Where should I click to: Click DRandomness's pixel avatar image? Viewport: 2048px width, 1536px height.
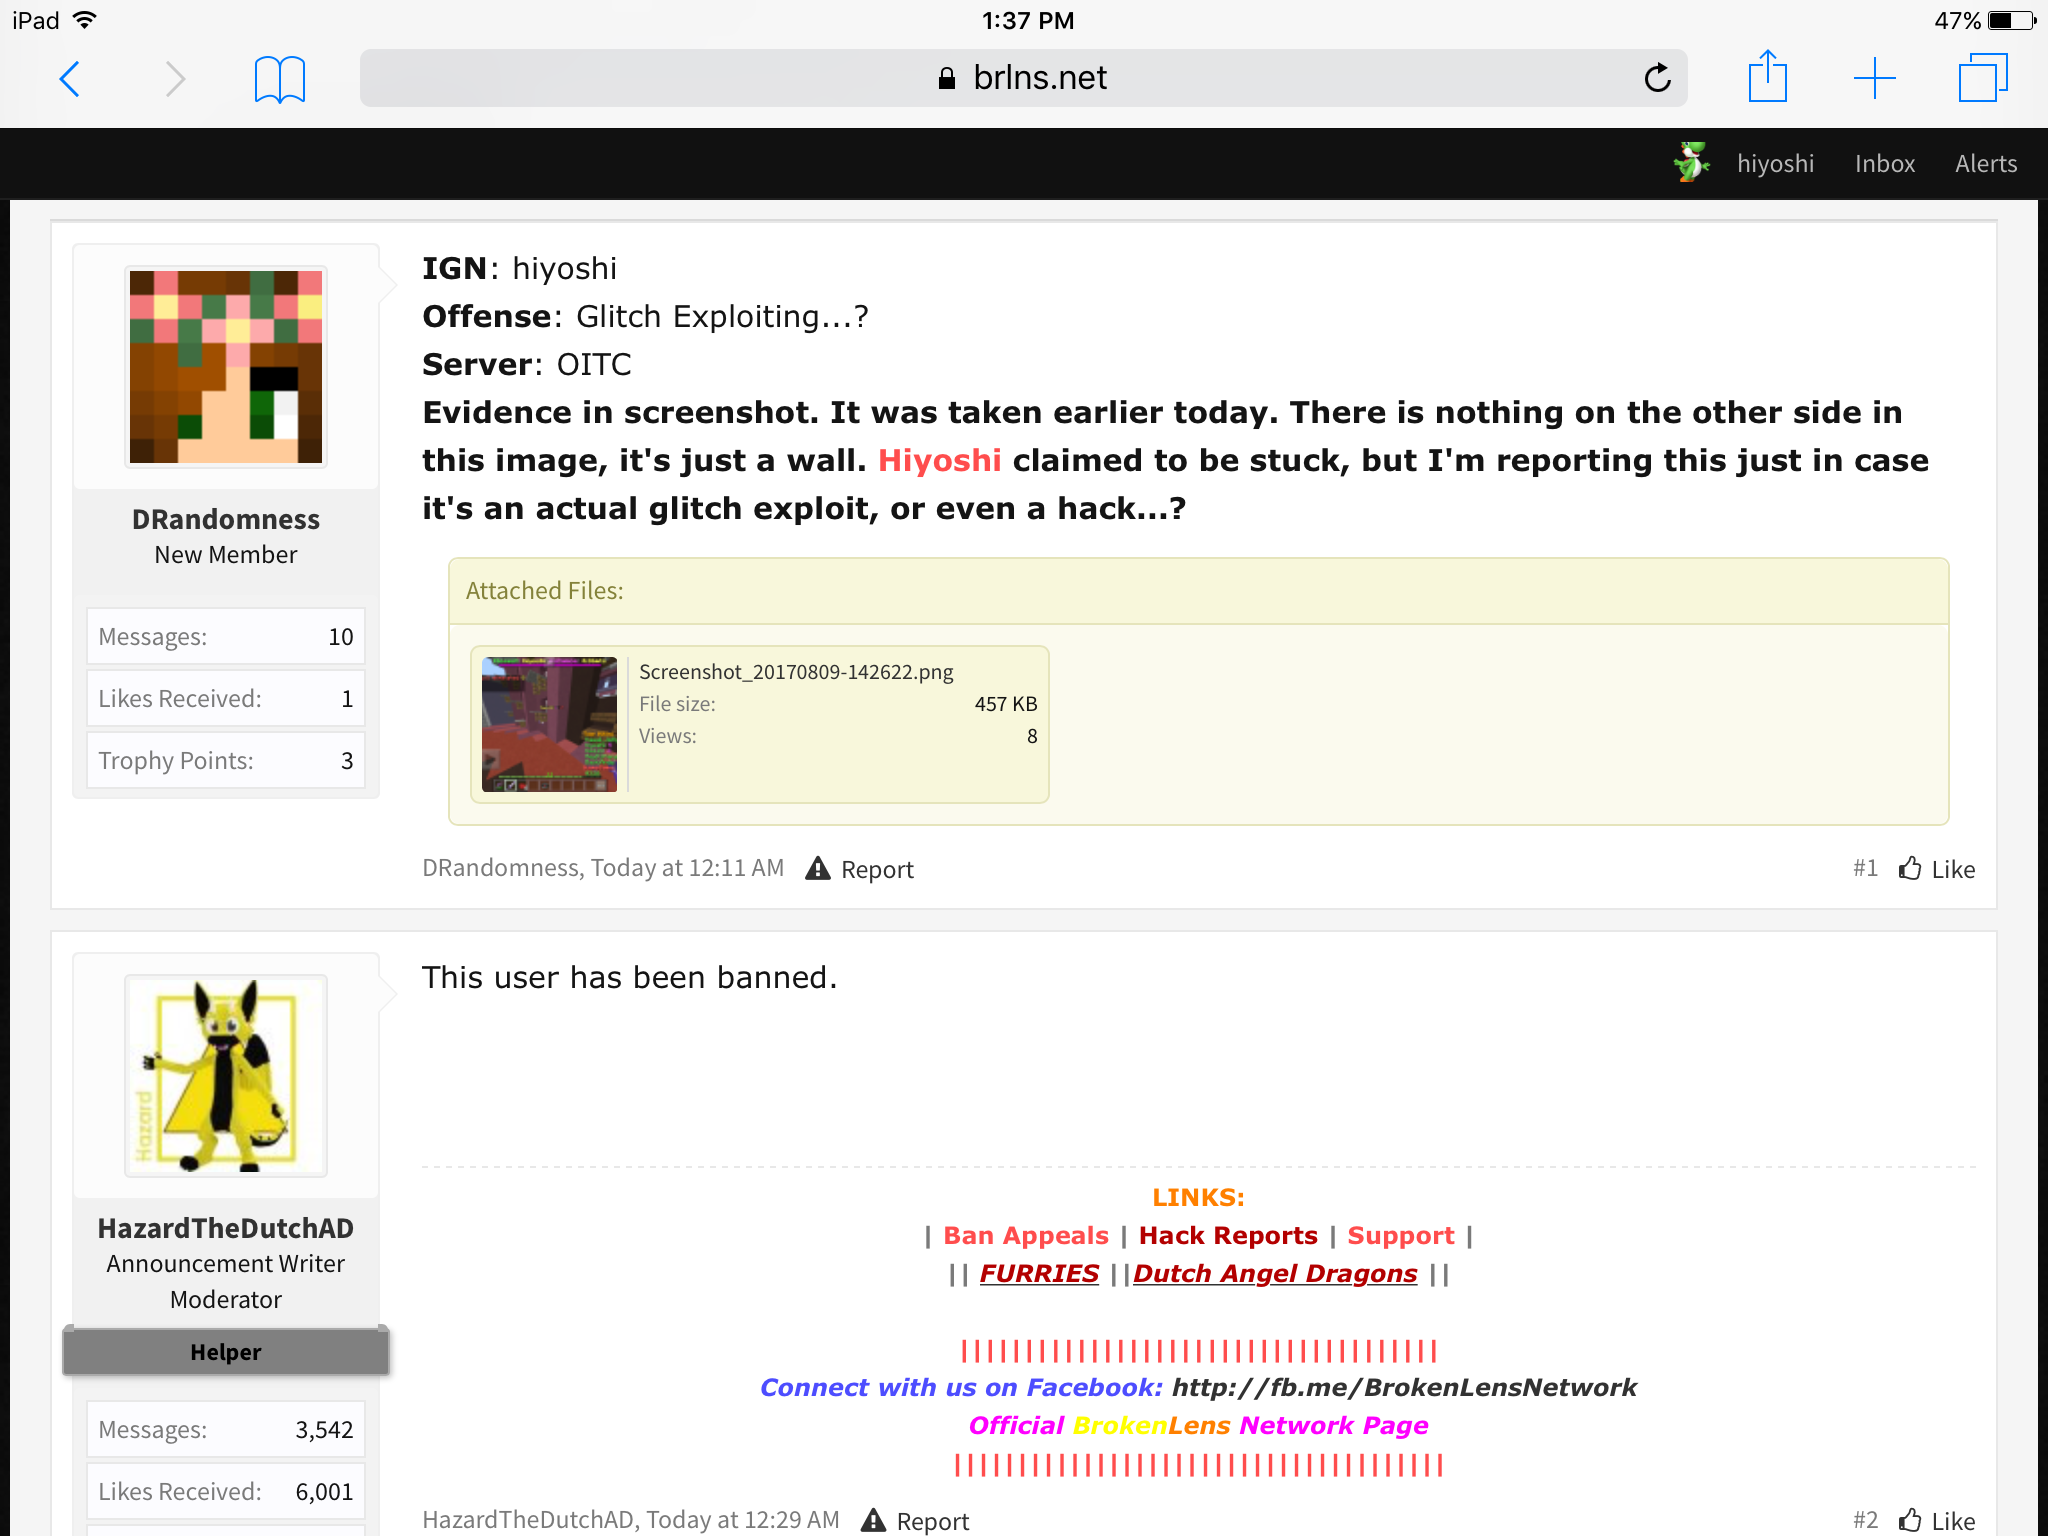[x=226, y=366]
